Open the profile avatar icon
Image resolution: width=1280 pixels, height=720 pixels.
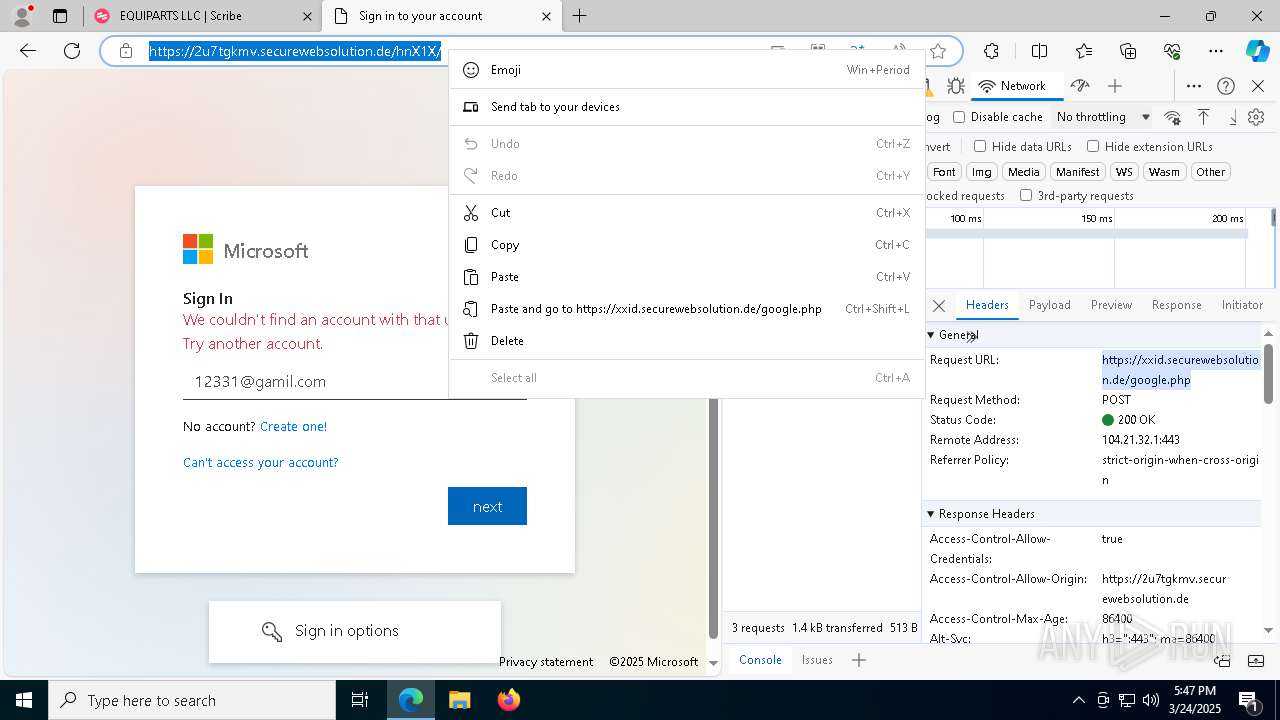(21, 16)
